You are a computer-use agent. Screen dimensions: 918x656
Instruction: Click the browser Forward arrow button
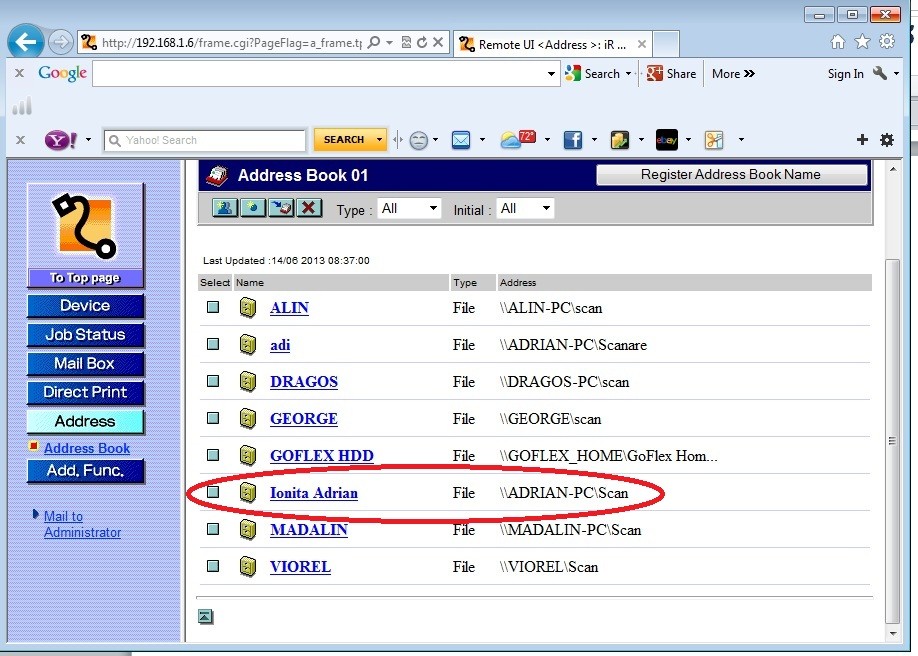point(60,42)
